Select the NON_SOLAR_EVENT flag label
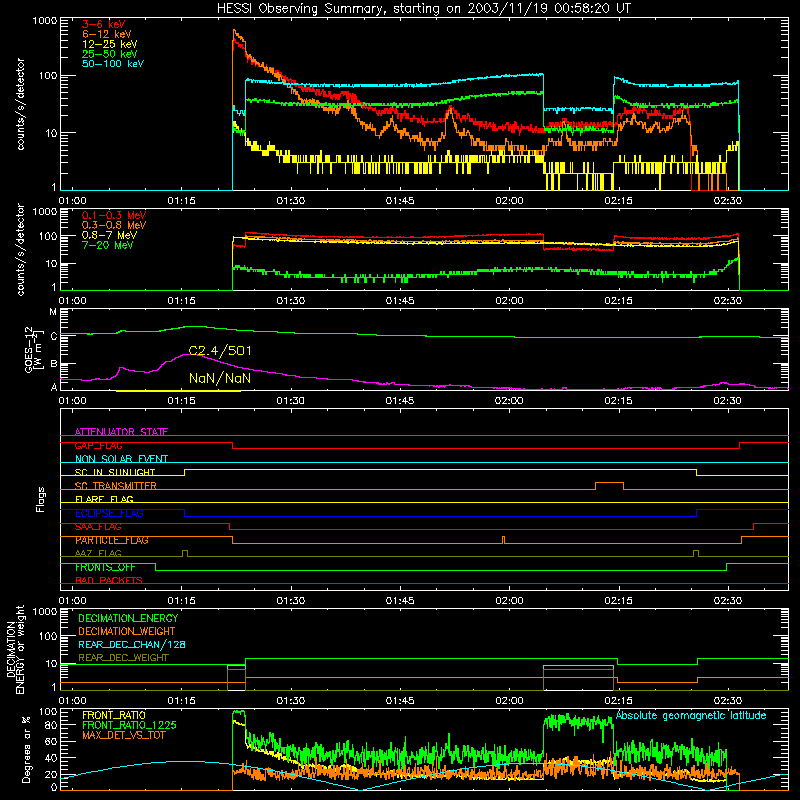The height and width of the screenshot is (800, 800). (121, 459)
